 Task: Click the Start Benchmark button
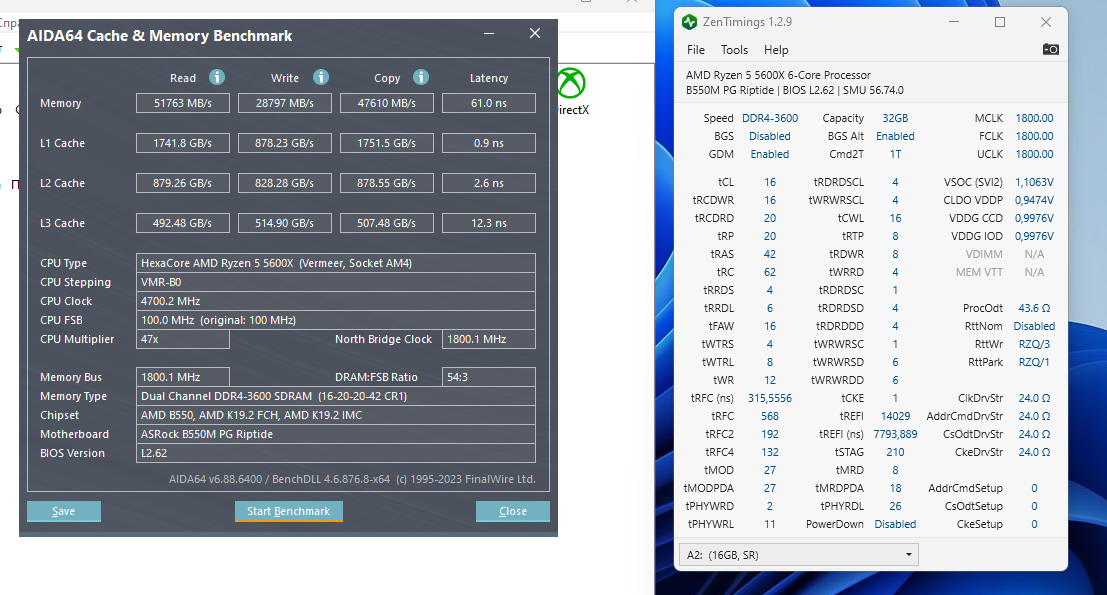[289, 511]
